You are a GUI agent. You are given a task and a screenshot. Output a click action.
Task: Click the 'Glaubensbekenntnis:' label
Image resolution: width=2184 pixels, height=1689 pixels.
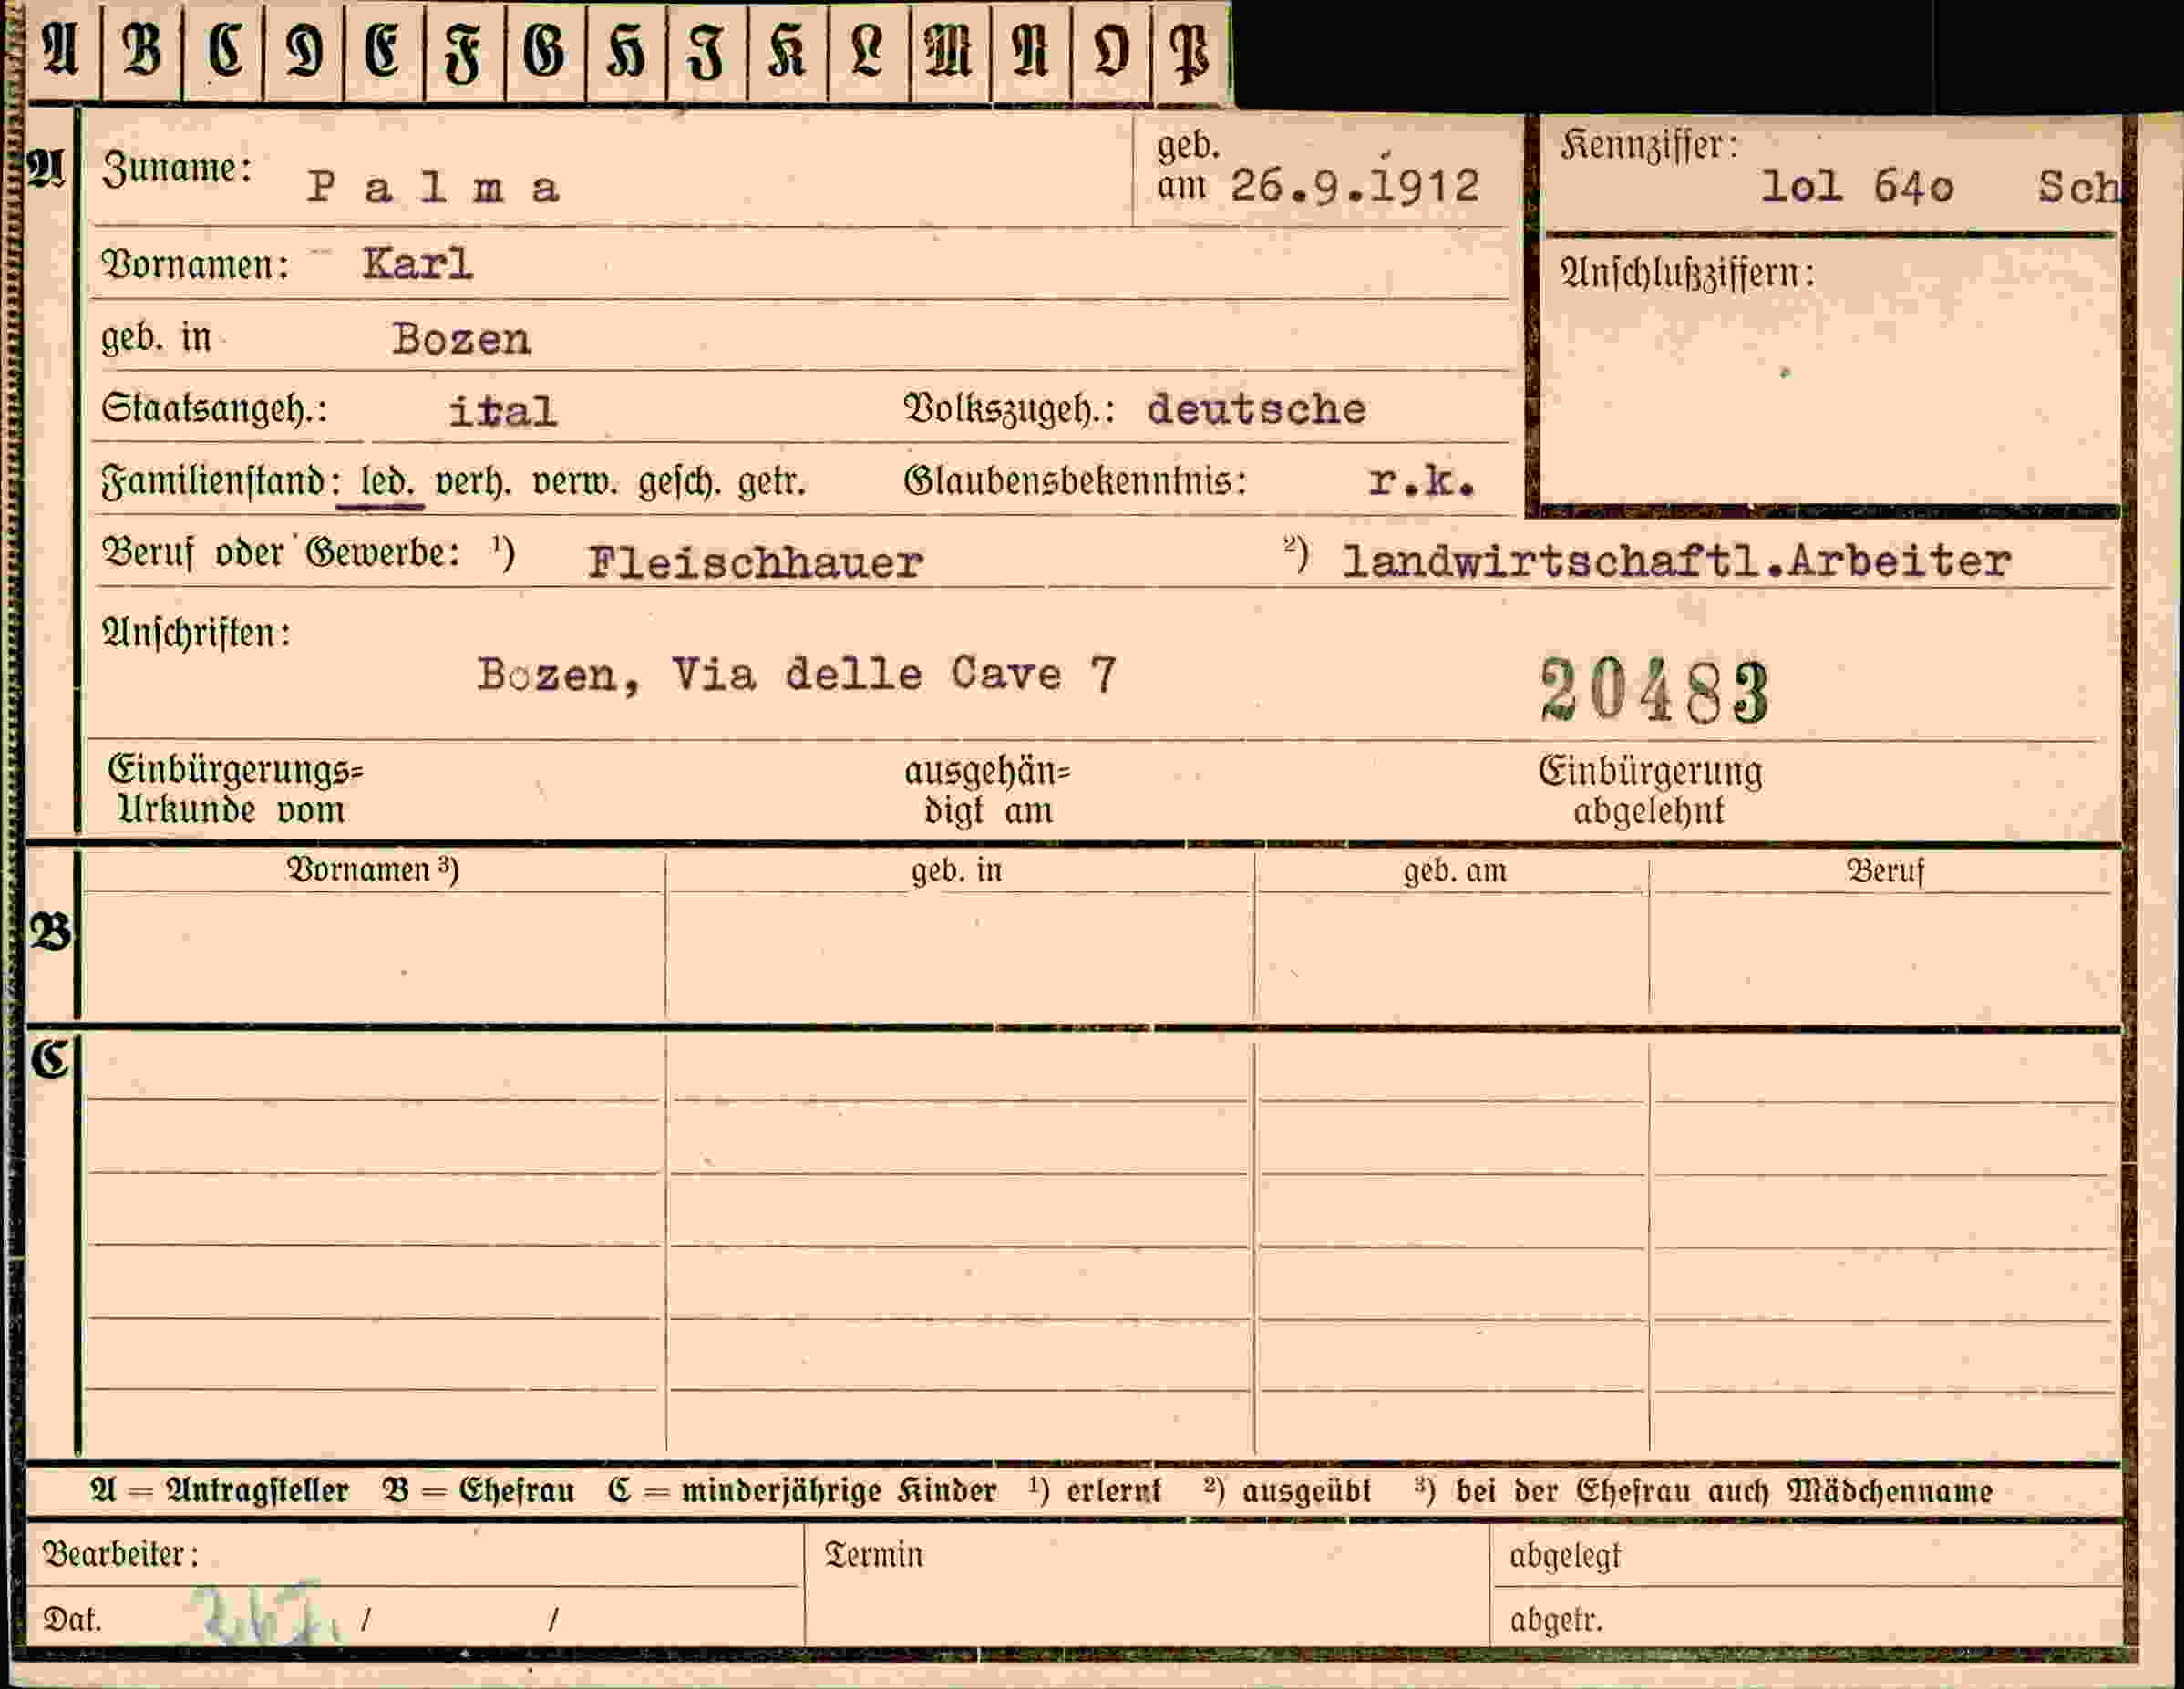click(x=1075, y=482)
